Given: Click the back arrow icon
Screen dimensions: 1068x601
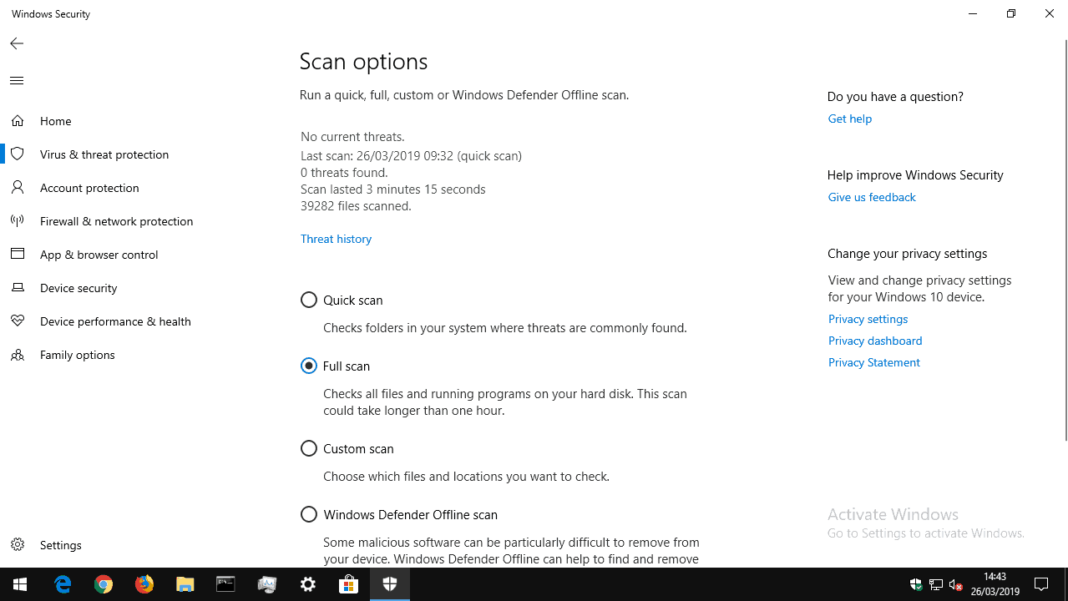Looking at the screenshot, I should pyautogui.click(x=17, y=44).
